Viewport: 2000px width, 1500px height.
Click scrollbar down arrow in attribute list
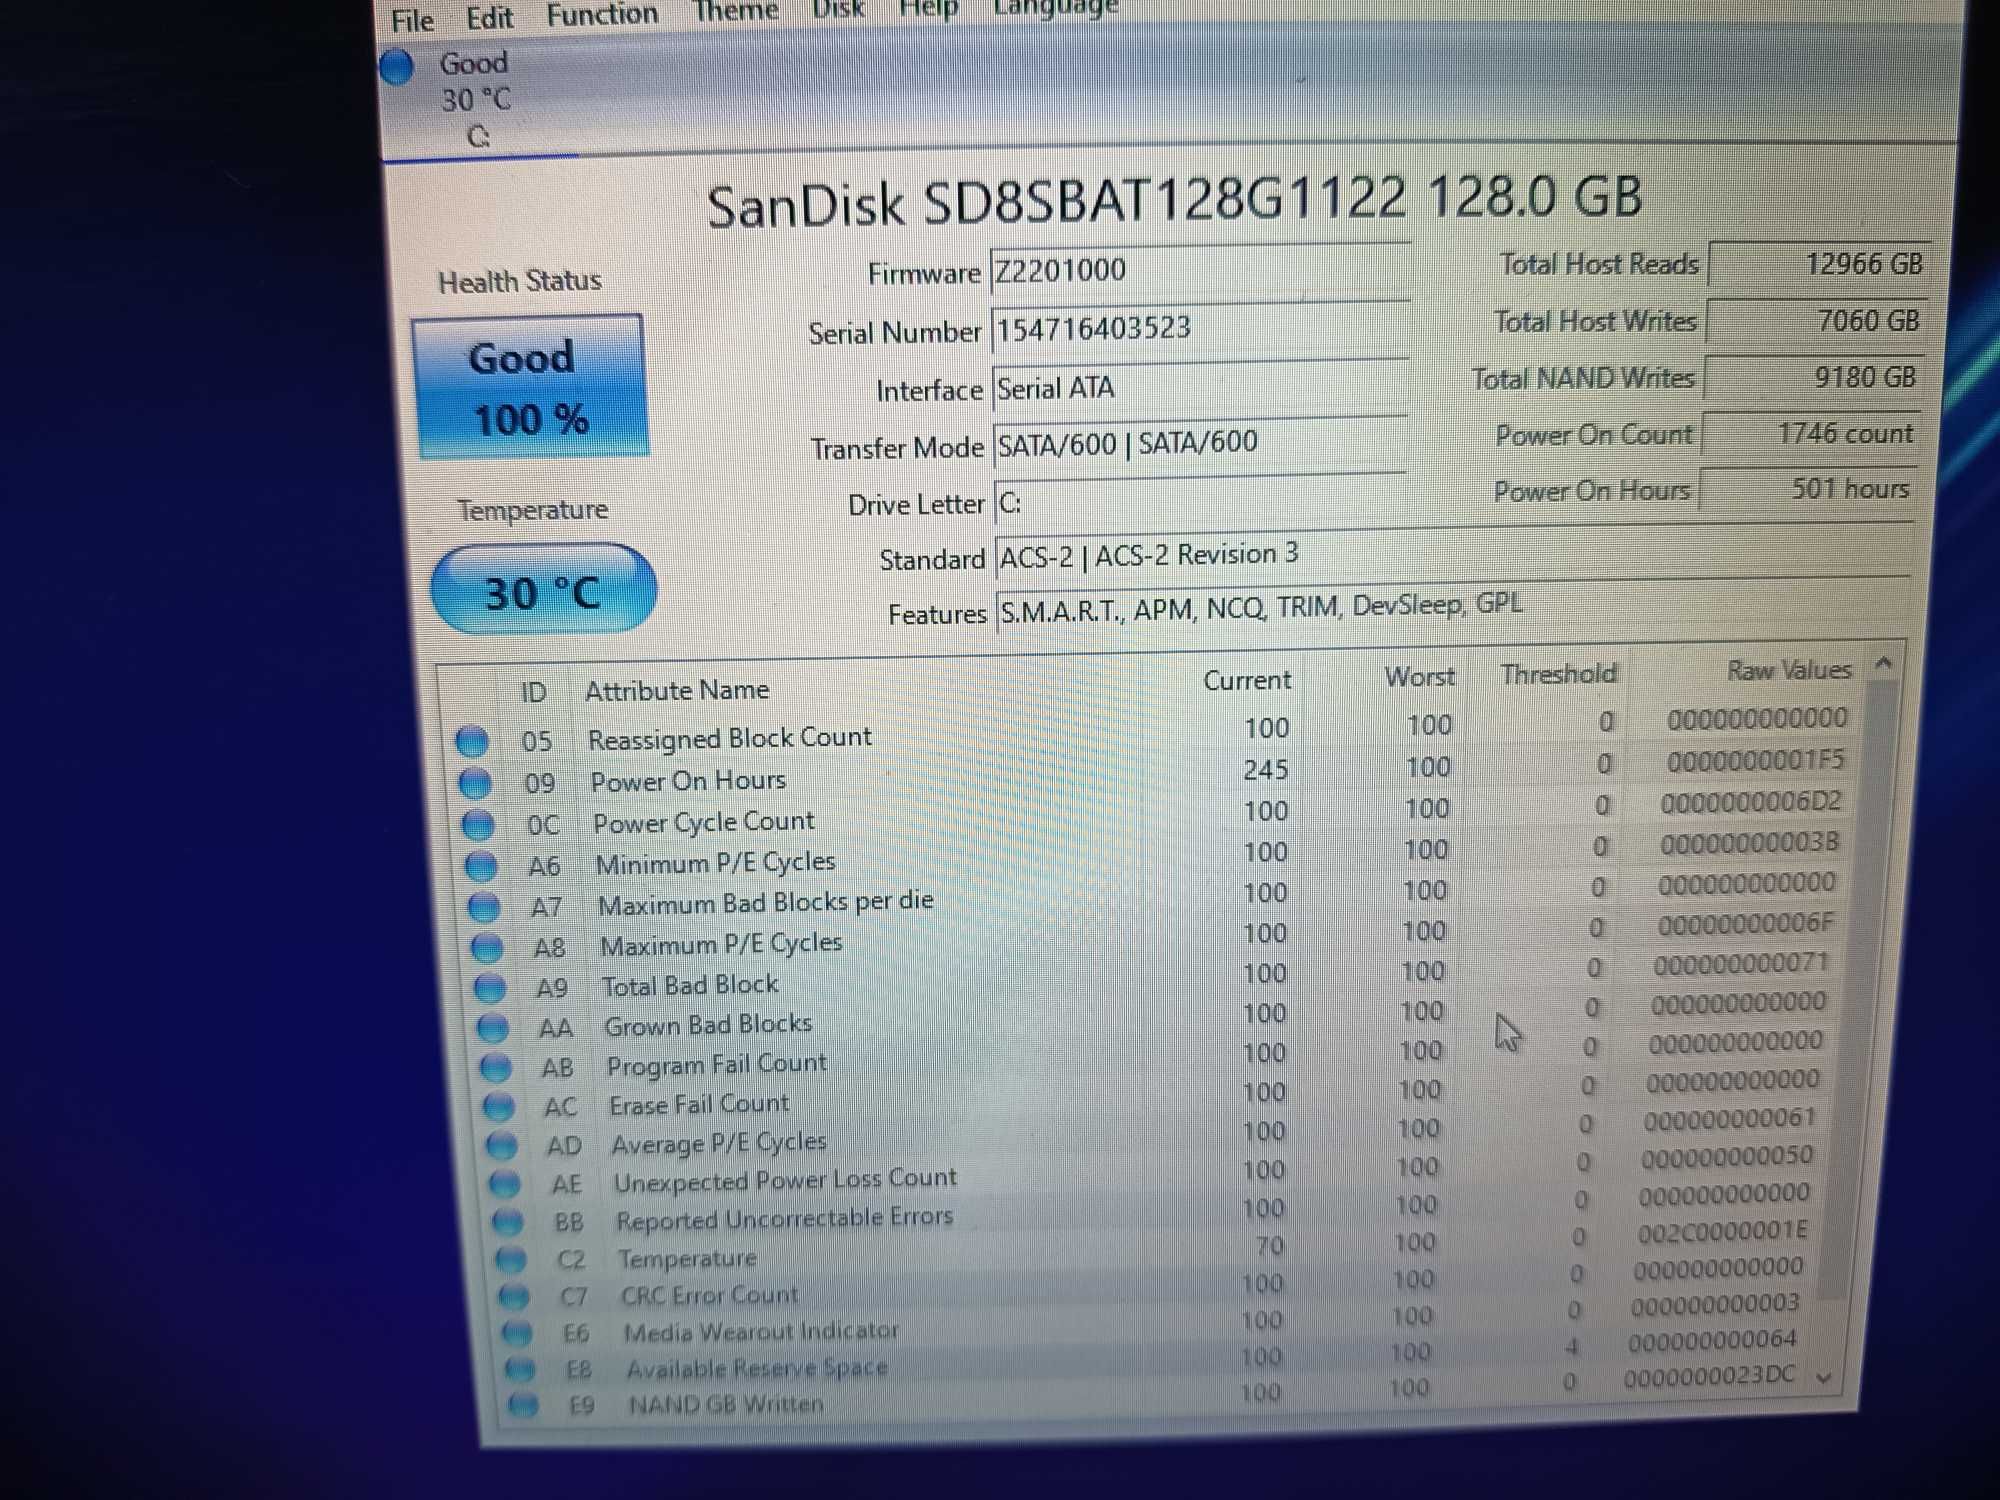coord(1824,1377)
